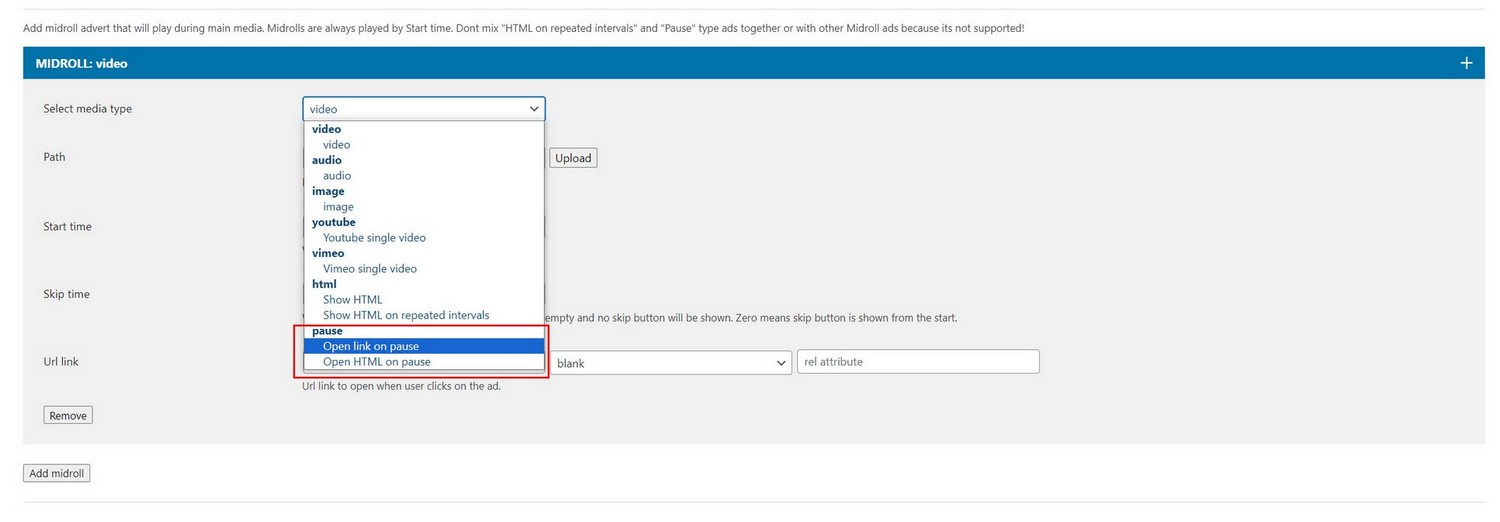Choose the indented video option in list
The height and width of the screenshot is (522, 1500).
(337, 145)
